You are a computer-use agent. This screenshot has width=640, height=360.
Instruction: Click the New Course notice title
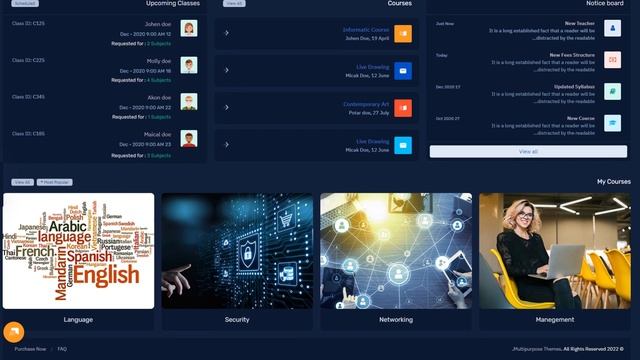coord(581,118)
